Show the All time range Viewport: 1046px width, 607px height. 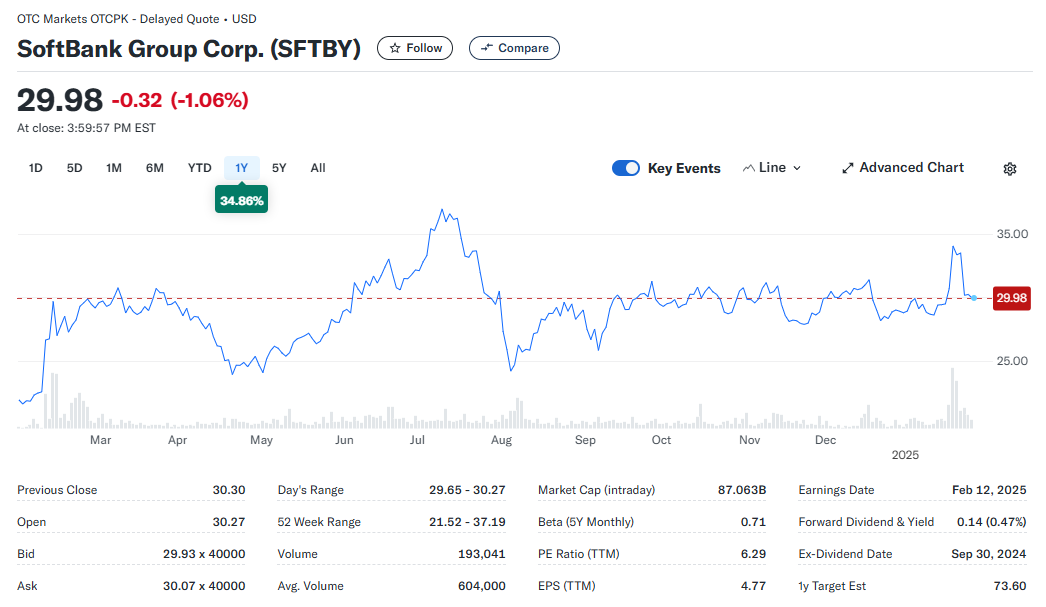pos(318,168)
